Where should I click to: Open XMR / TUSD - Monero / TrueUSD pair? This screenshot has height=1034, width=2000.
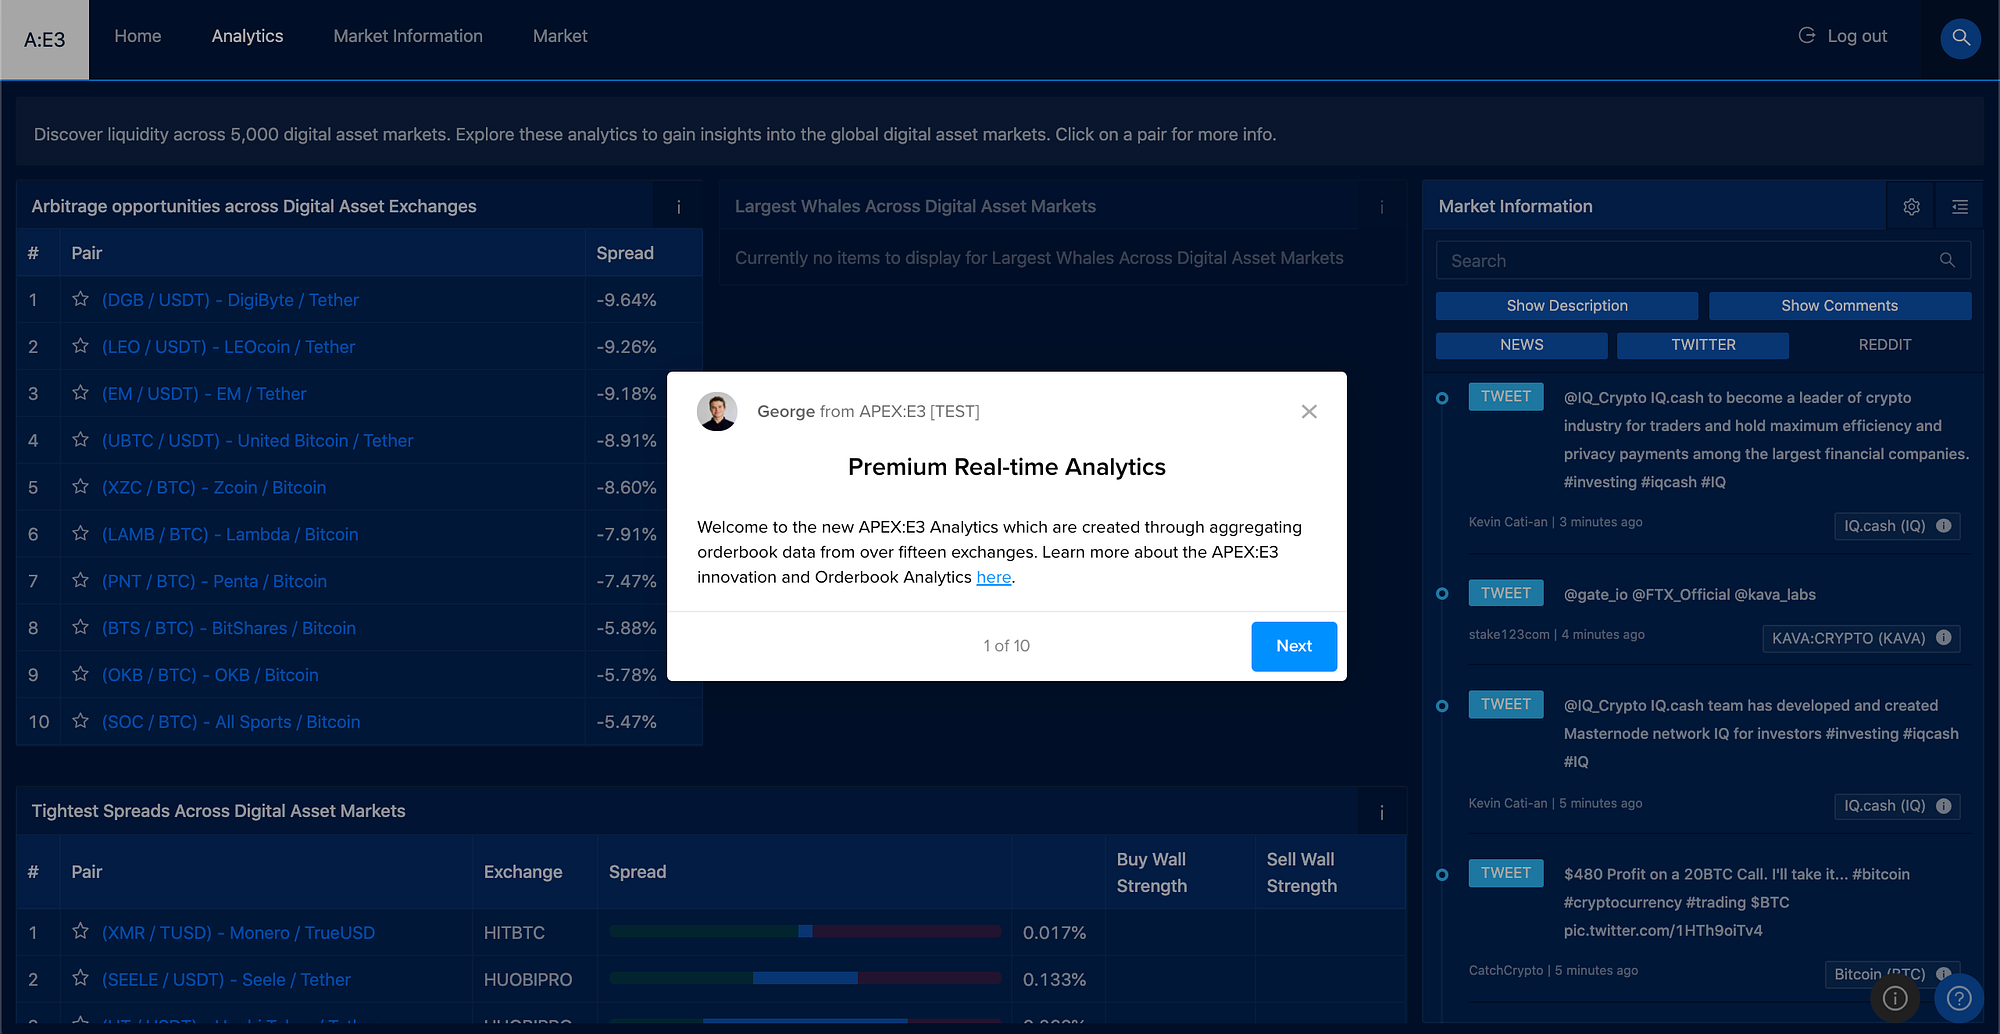coord(238,933)
